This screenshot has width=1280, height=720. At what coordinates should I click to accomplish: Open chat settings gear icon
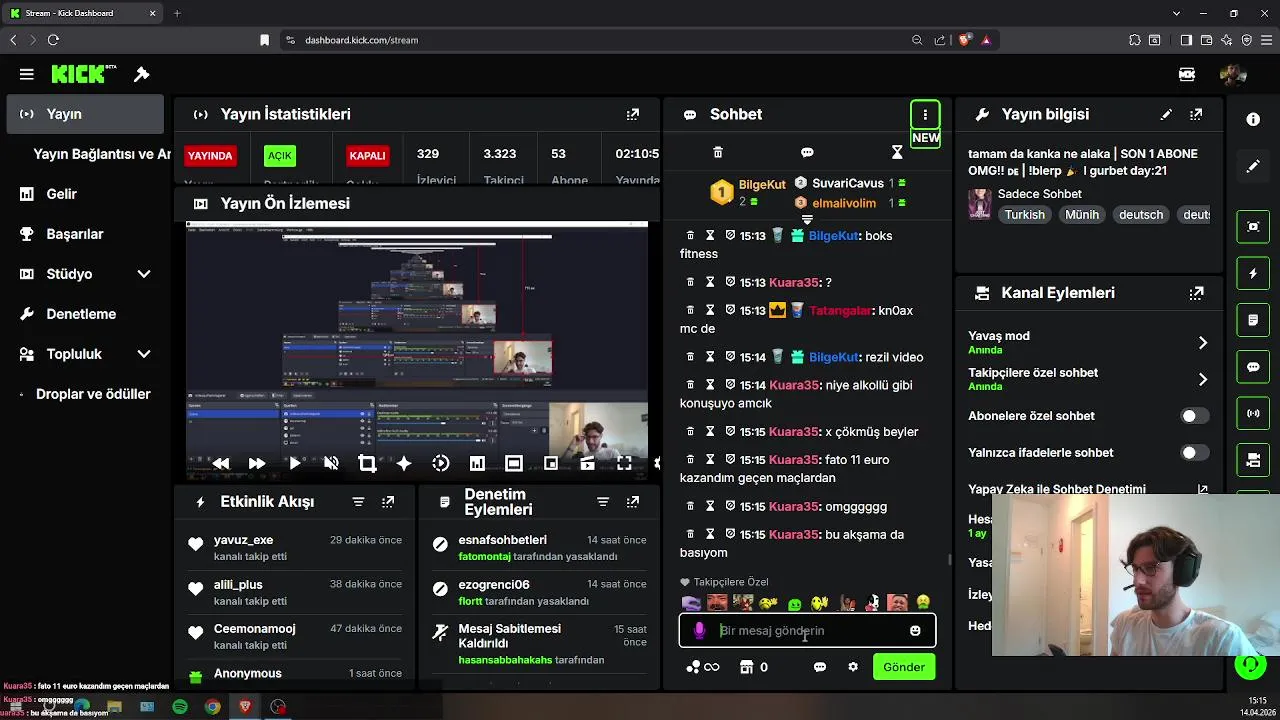pos(853,667)
